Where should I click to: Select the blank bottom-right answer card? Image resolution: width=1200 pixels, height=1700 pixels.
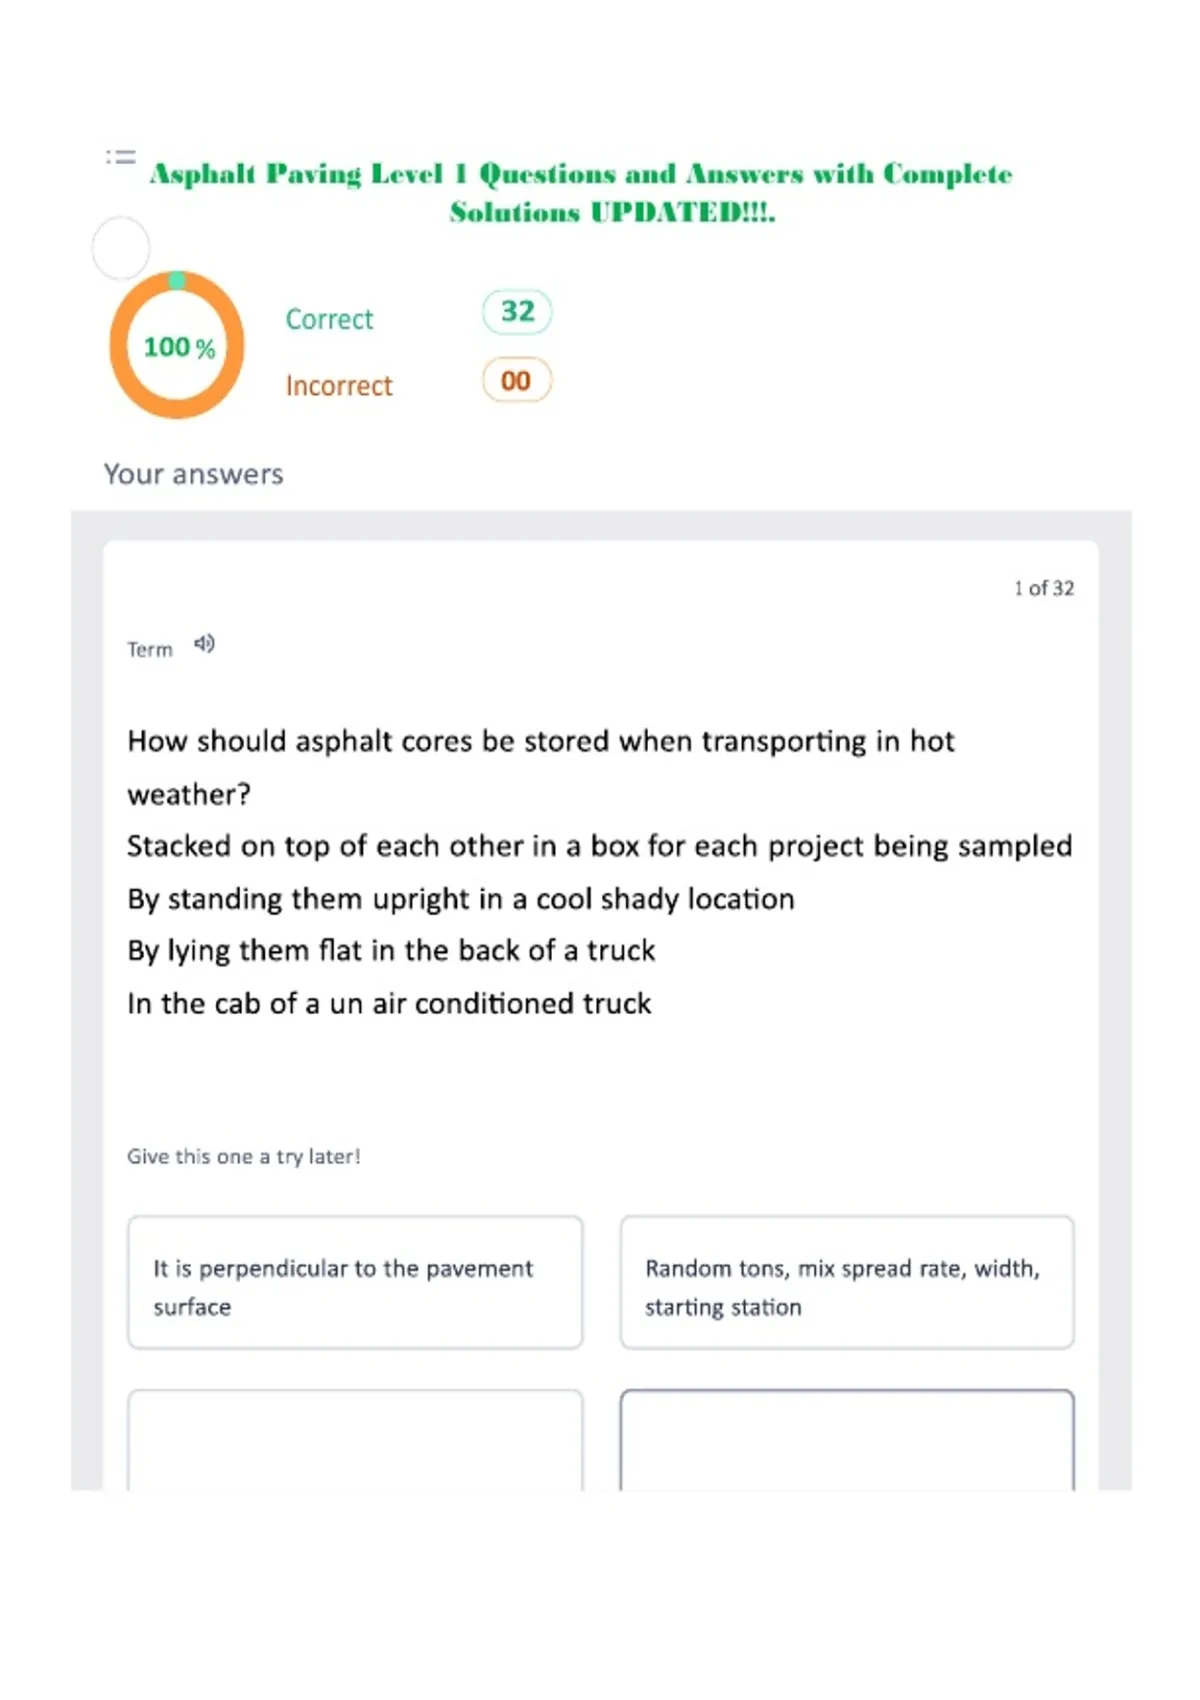click(847, 1440)
